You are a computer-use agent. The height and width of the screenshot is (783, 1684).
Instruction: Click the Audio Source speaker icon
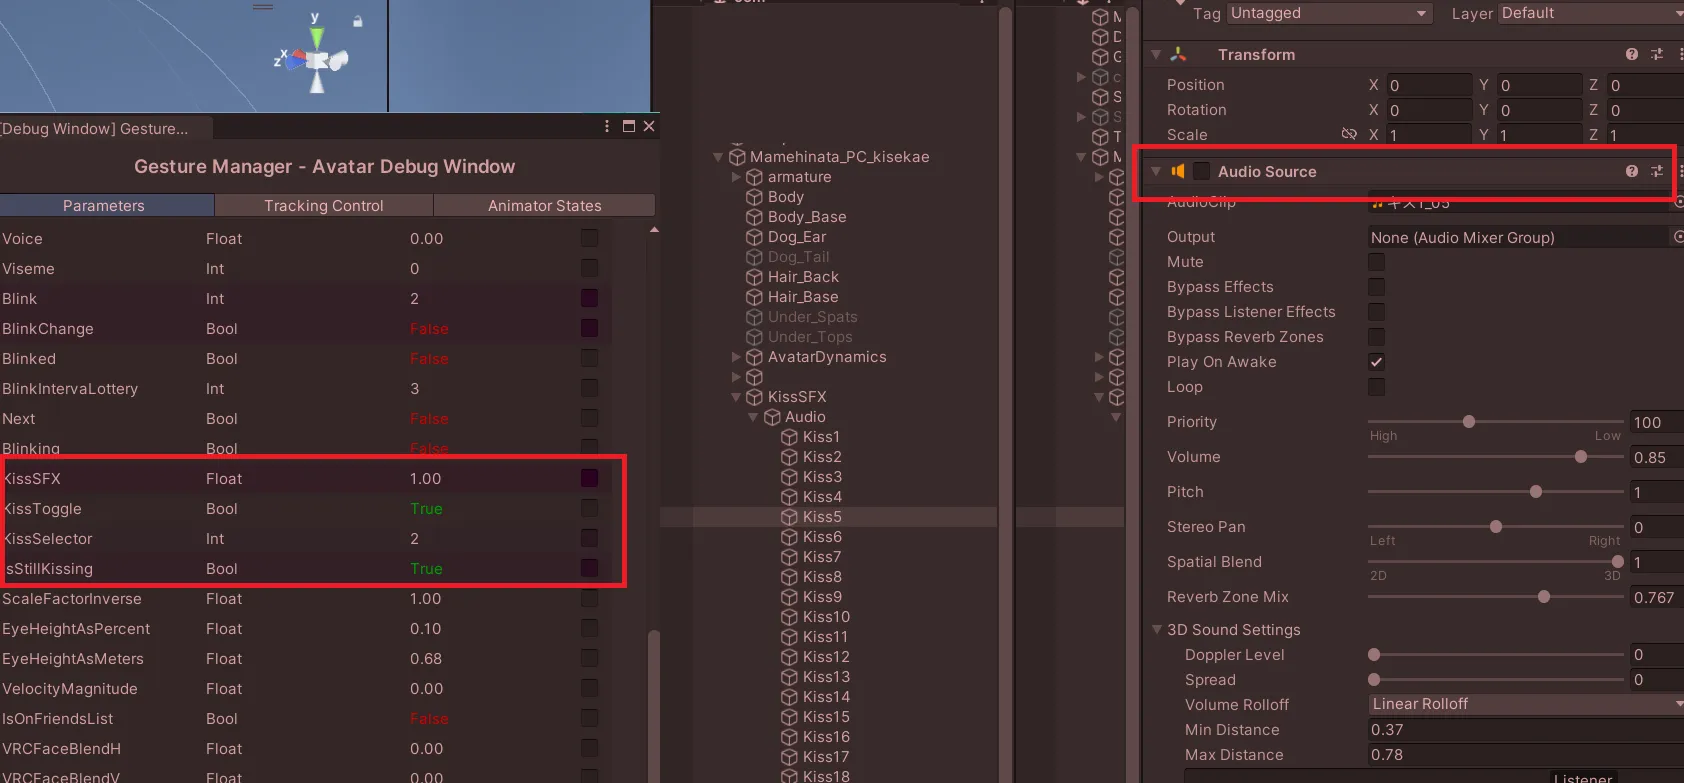pos(1178,171)
